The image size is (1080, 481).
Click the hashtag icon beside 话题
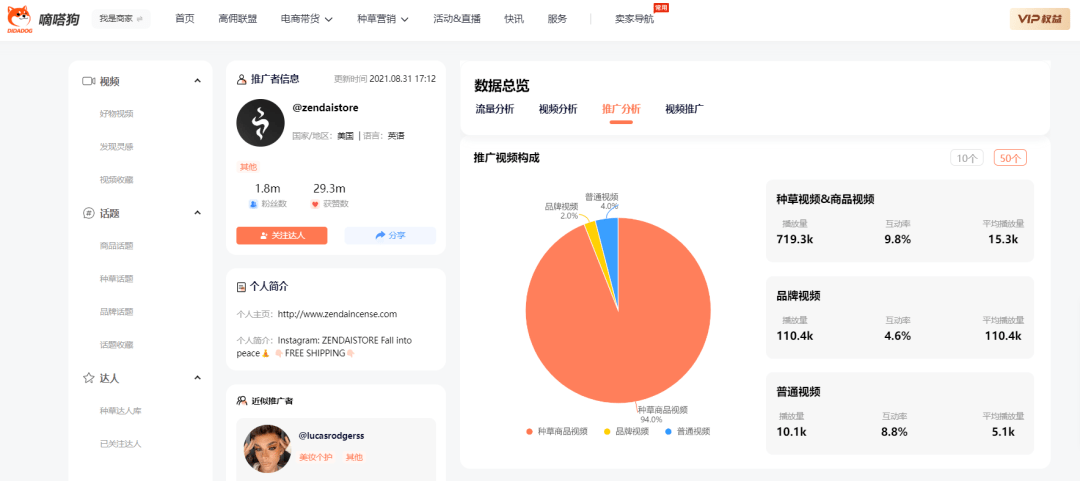coord(88,213)
